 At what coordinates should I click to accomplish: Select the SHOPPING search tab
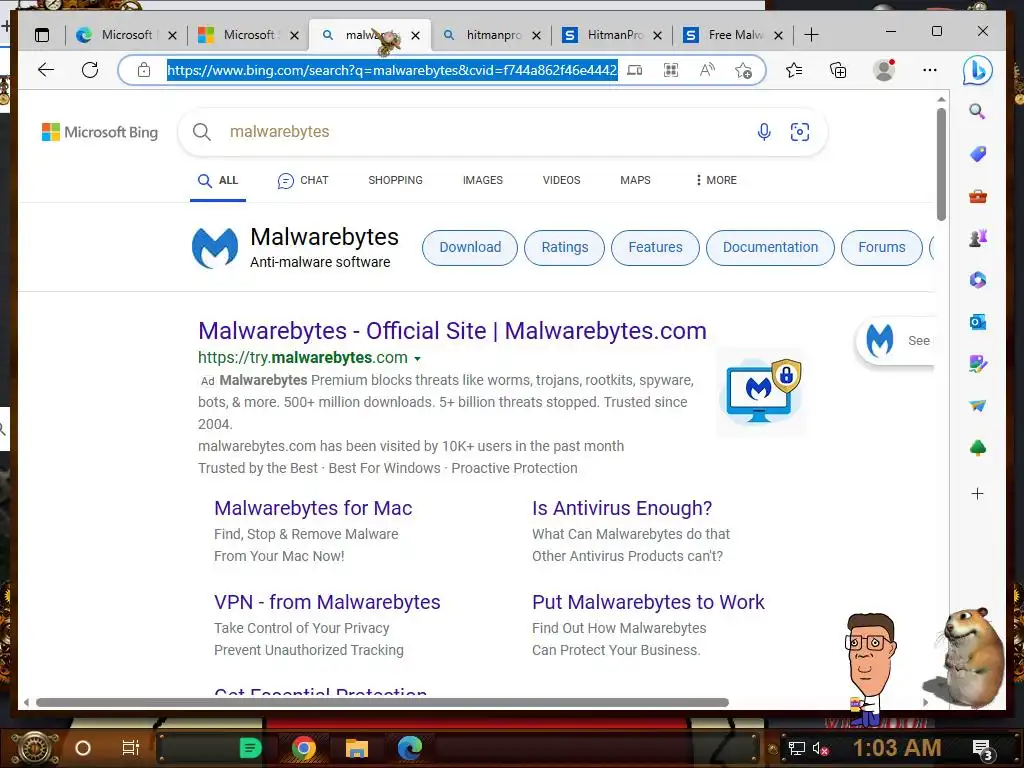click(395, 180)
